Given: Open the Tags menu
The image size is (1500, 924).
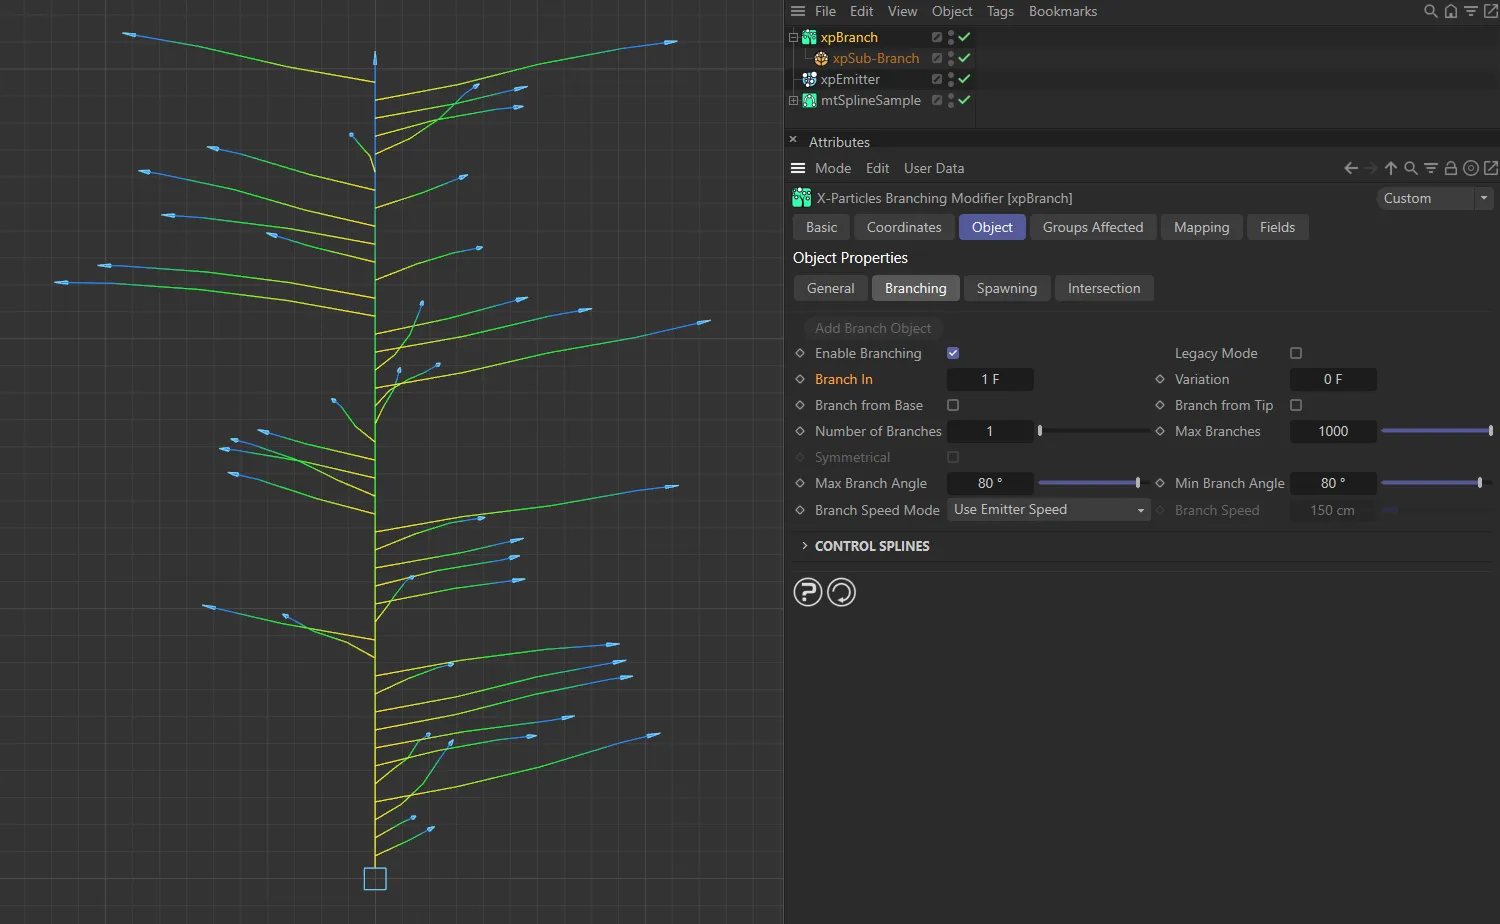Looking at the screenshot, I should click(x=1000, y=12).
